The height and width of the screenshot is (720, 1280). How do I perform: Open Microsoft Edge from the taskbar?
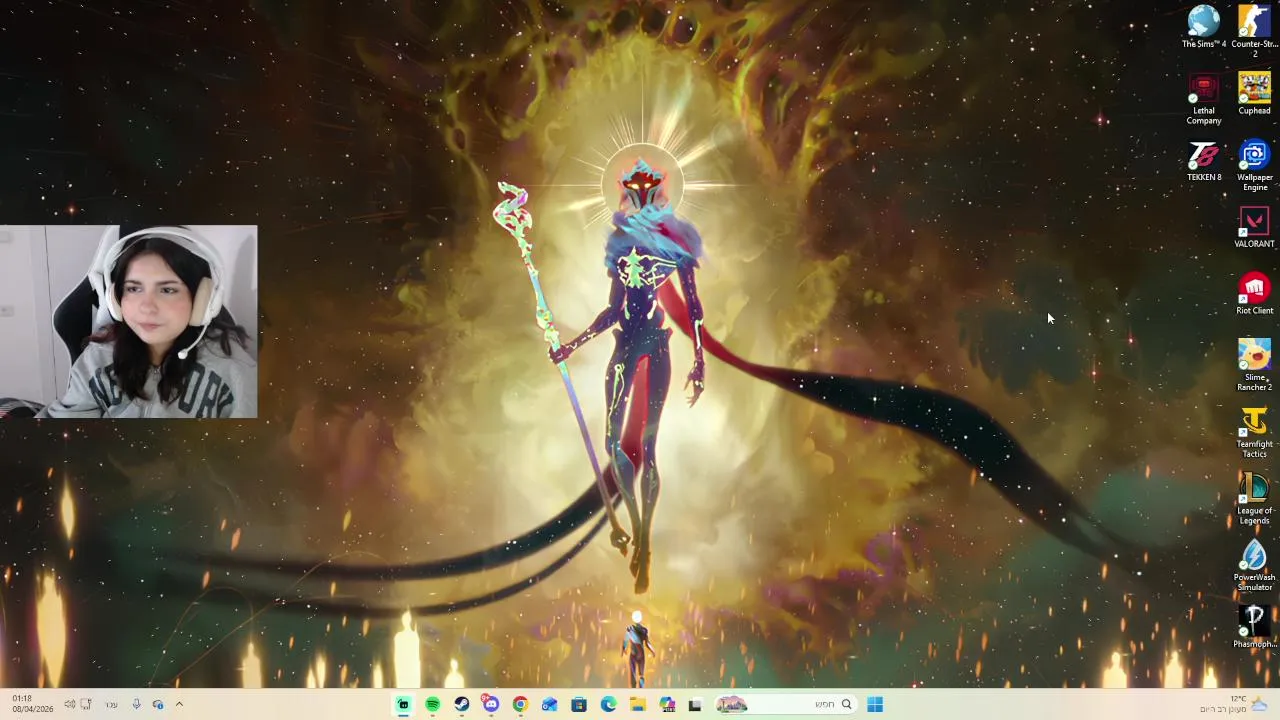click(x=608, y=705)
